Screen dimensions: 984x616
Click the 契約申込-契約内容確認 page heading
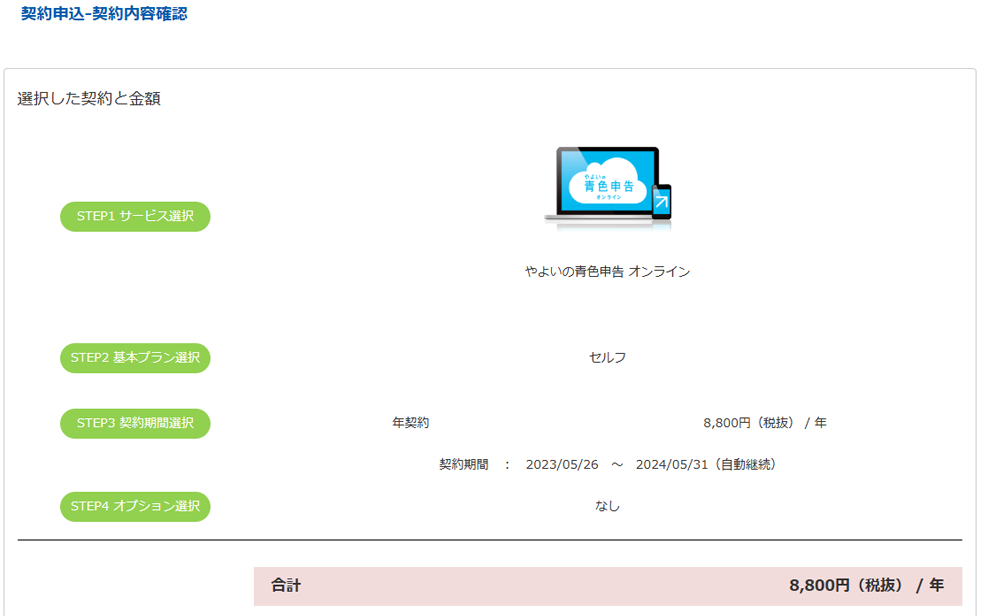click(x=104, y=13)
